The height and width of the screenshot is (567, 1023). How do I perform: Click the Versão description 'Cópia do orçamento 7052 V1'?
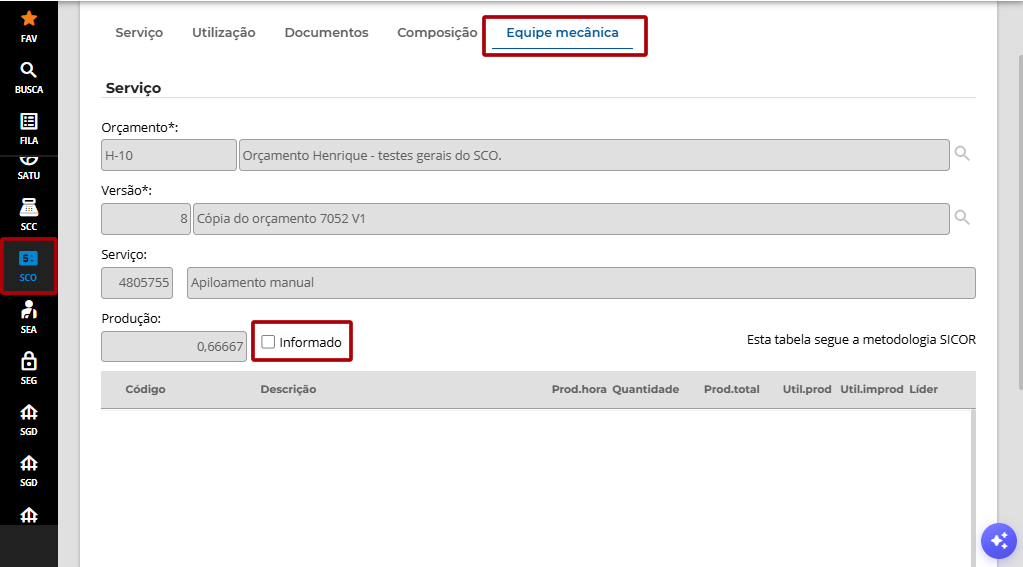(572, 219)
